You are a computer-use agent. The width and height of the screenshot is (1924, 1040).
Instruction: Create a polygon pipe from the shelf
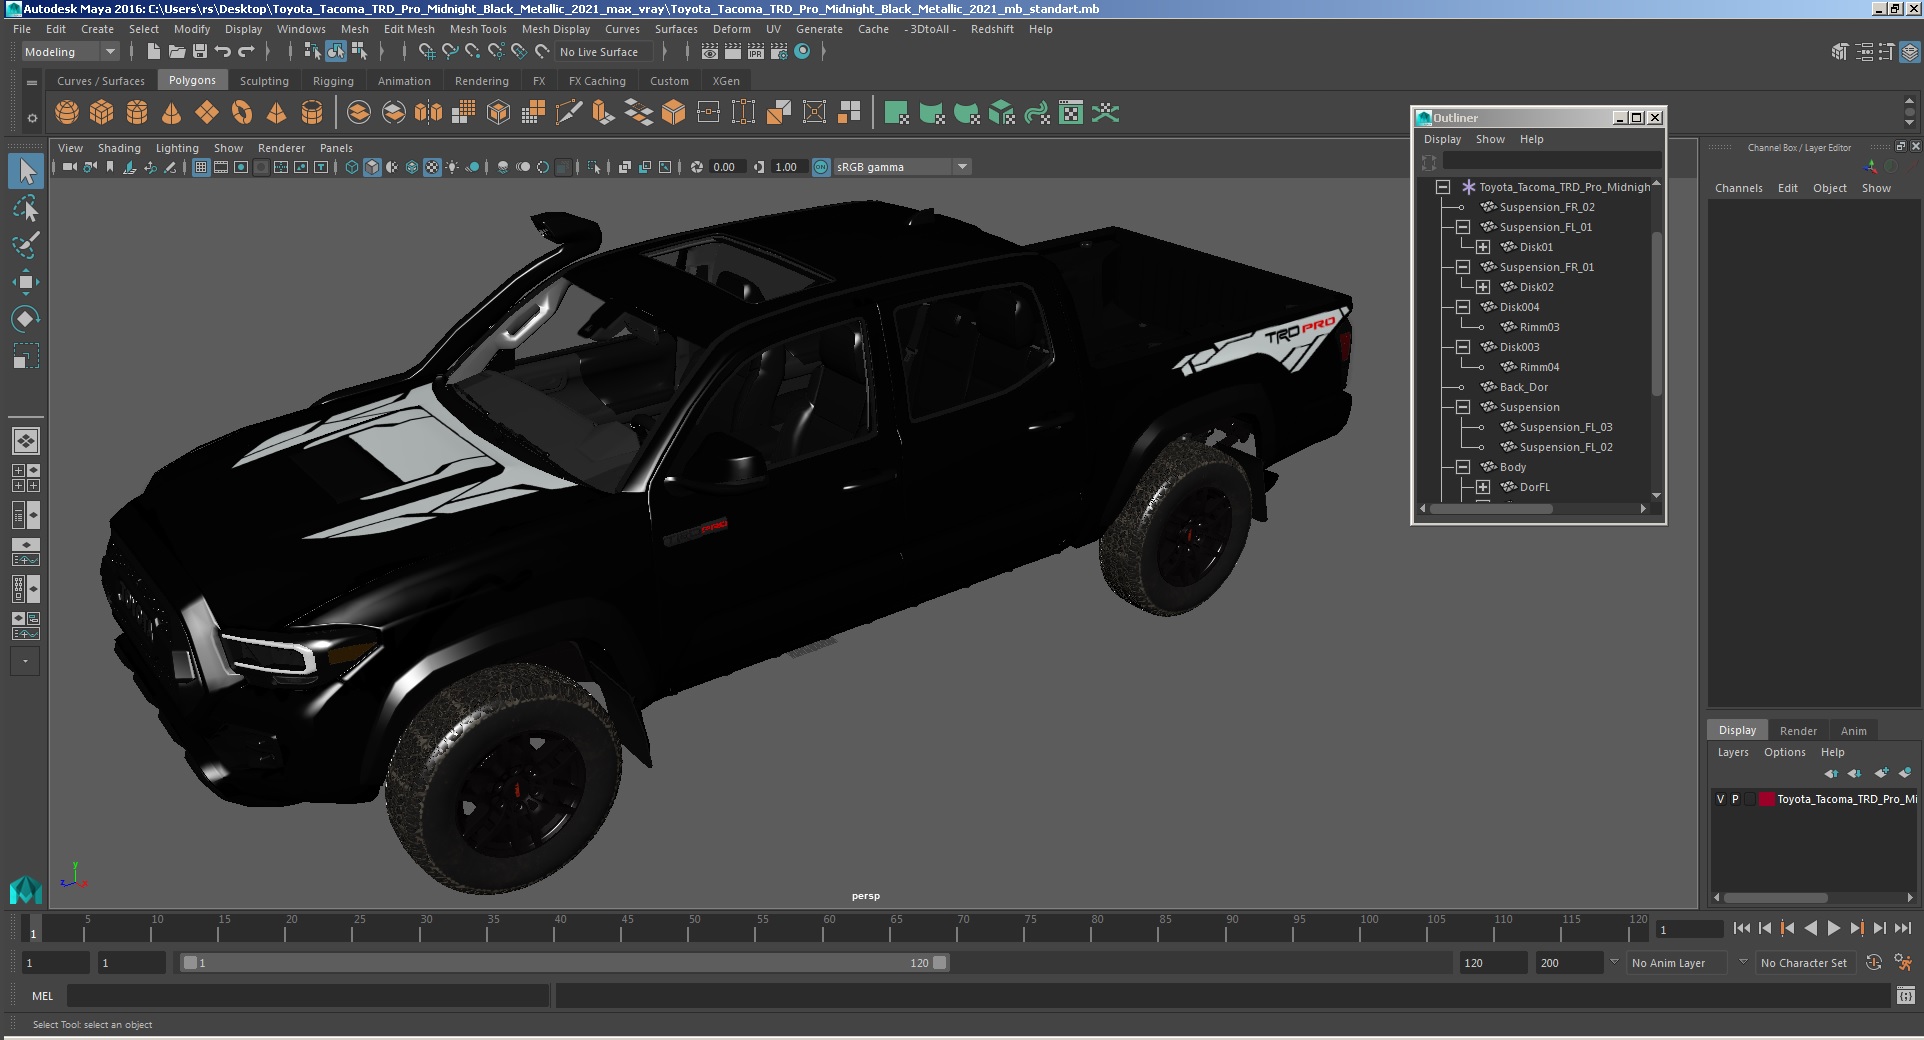[312, 113]
